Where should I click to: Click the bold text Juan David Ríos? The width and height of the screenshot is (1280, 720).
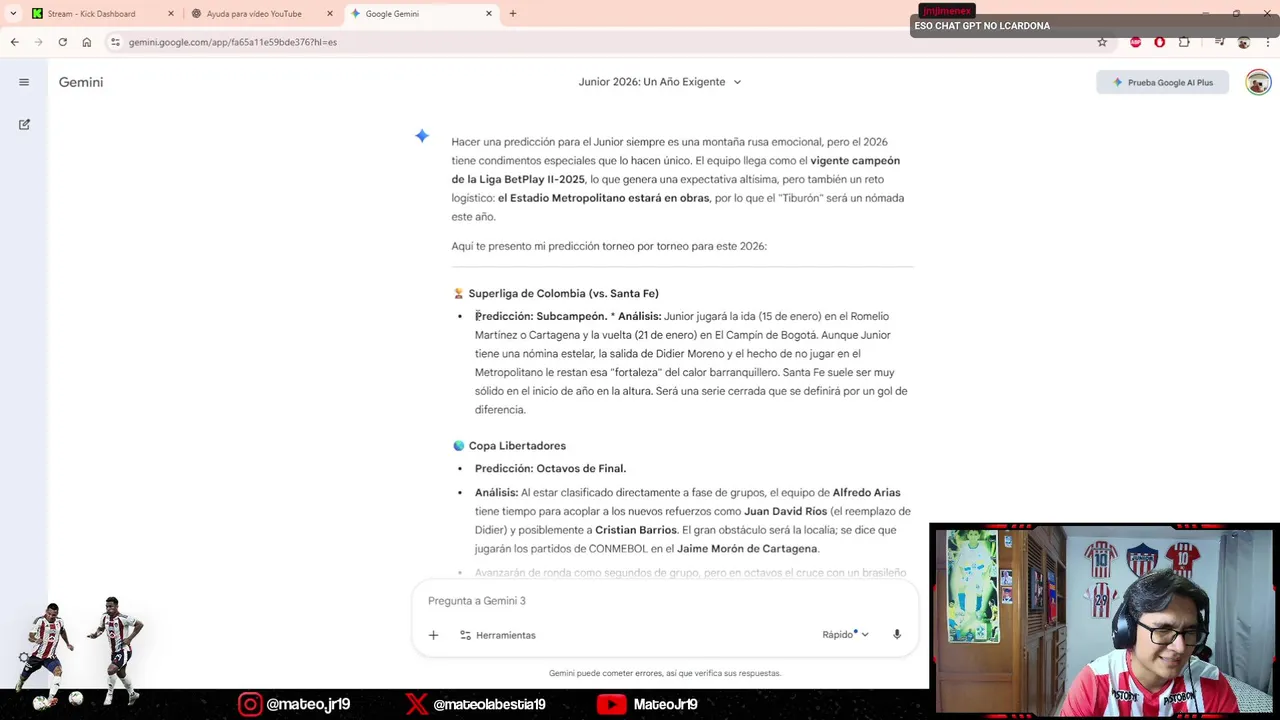pos(785,511)
